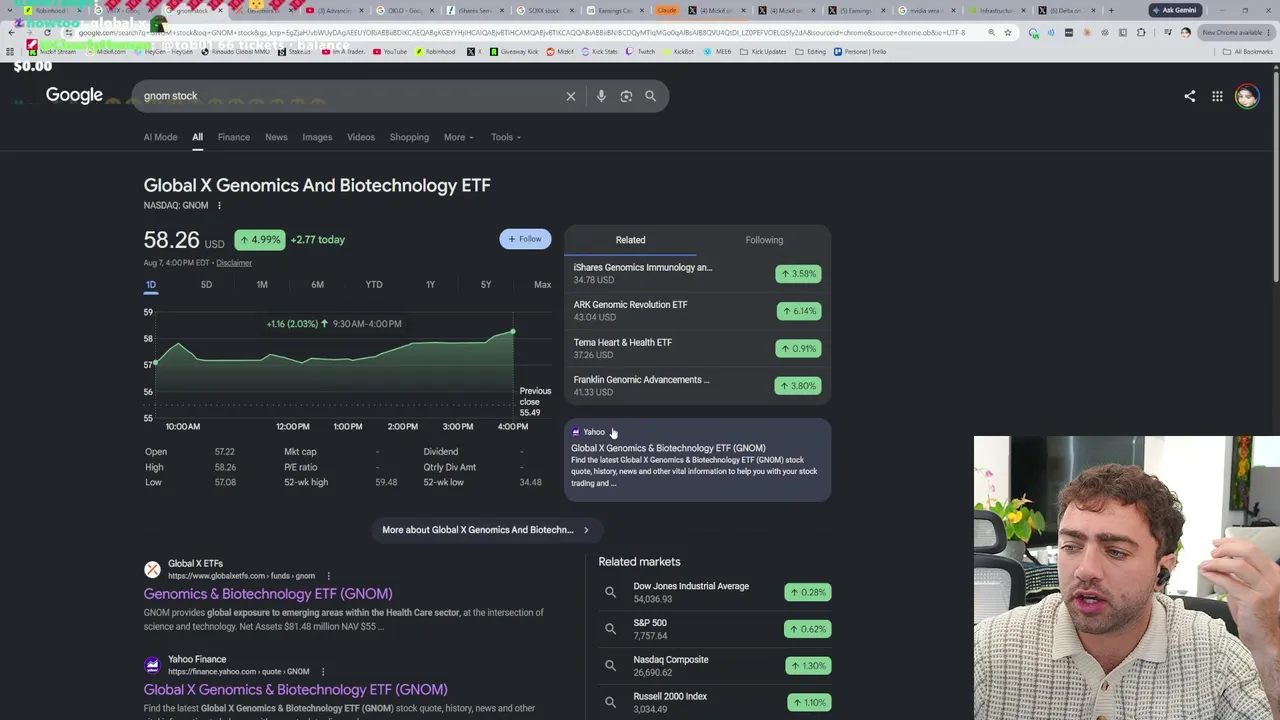This screenshot has height=720, width=1280.
Task: Select the 5D chart range
Action: tap(206, 285)
